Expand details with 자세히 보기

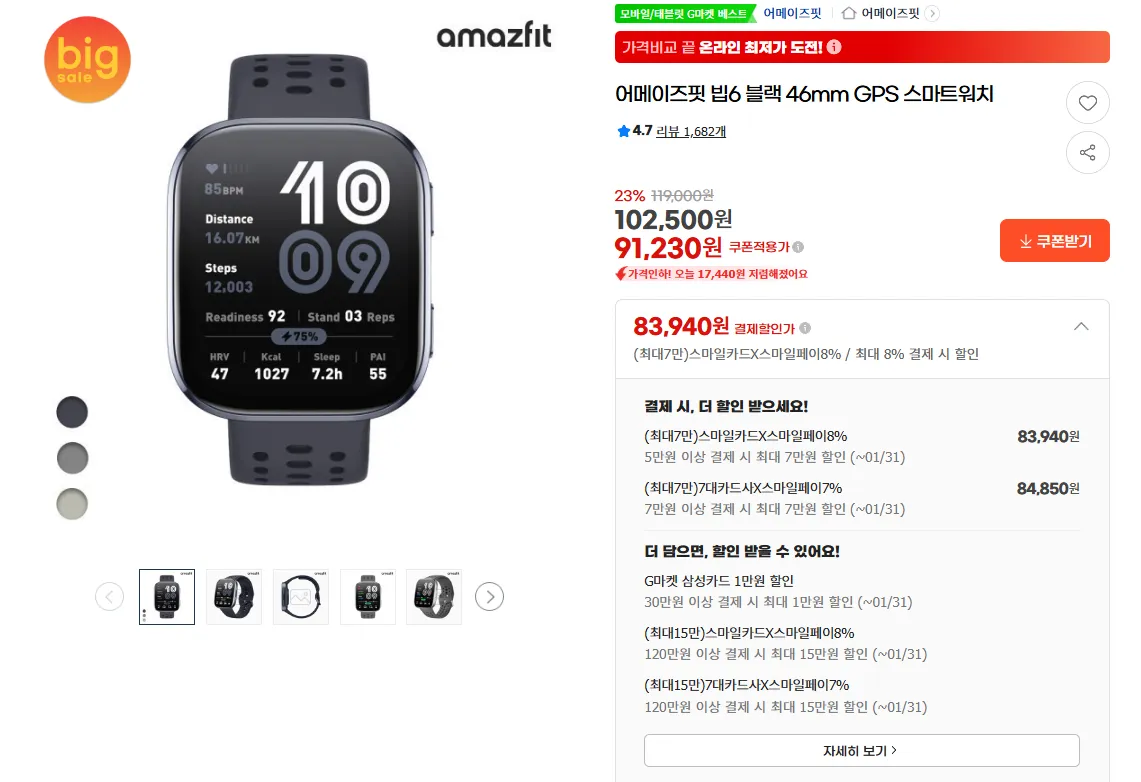[x=862, y=750]
